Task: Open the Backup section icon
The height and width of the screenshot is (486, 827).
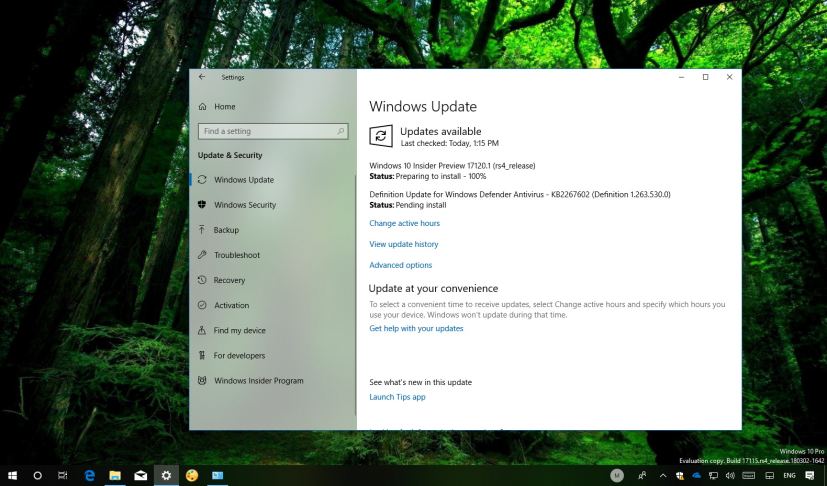Action: [x=202, y=230]
